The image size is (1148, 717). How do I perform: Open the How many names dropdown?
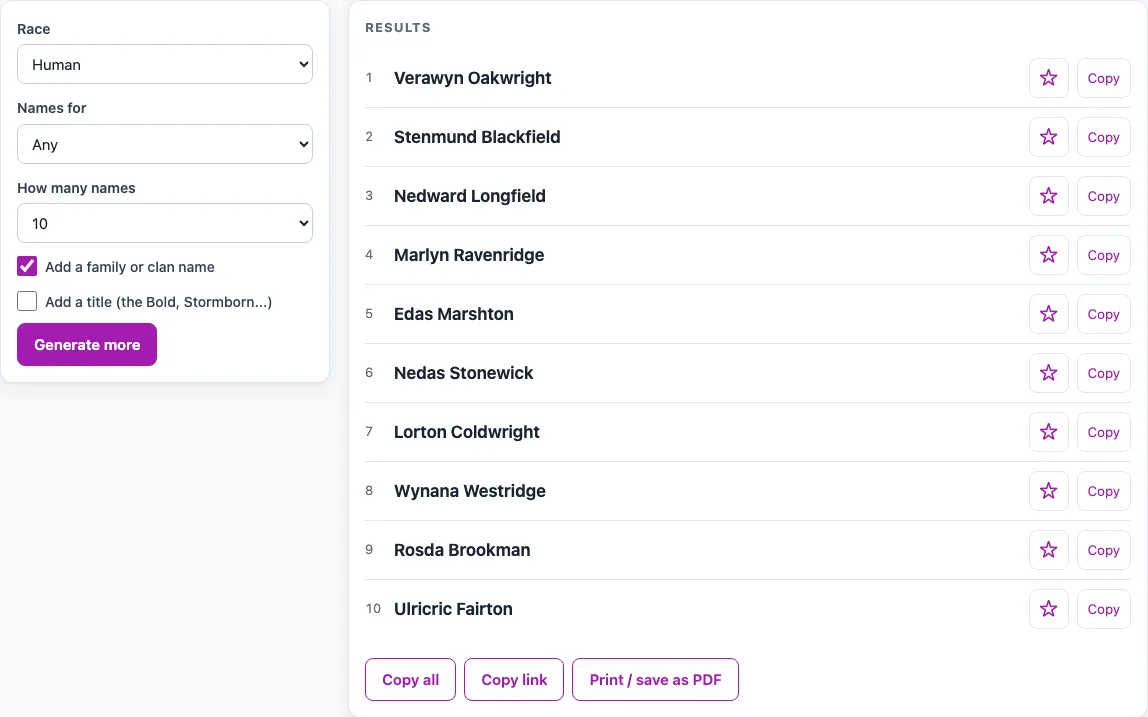tap(165, 223)
